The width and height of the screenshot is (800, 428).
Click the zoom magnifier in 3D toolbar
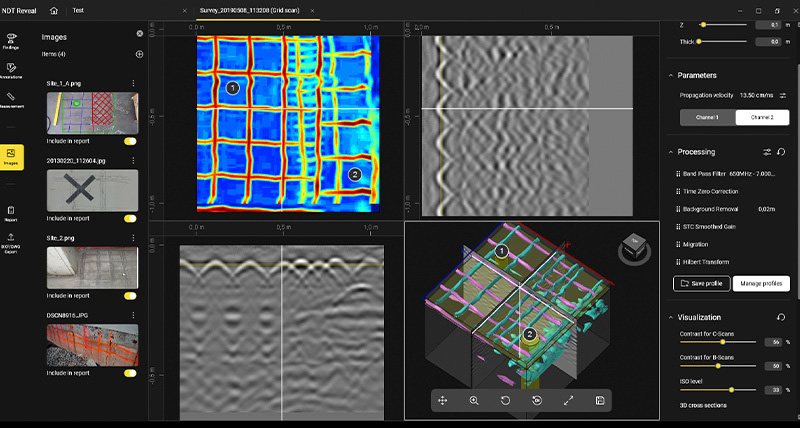(x=473, y=400)
